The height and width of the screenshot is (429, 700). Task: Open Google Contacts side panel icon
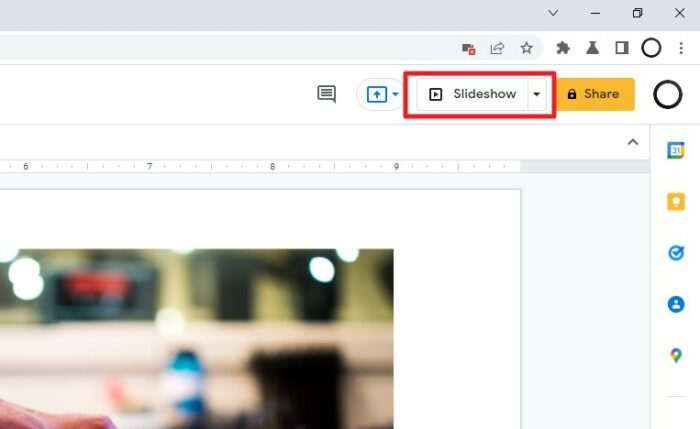(676, 304)
